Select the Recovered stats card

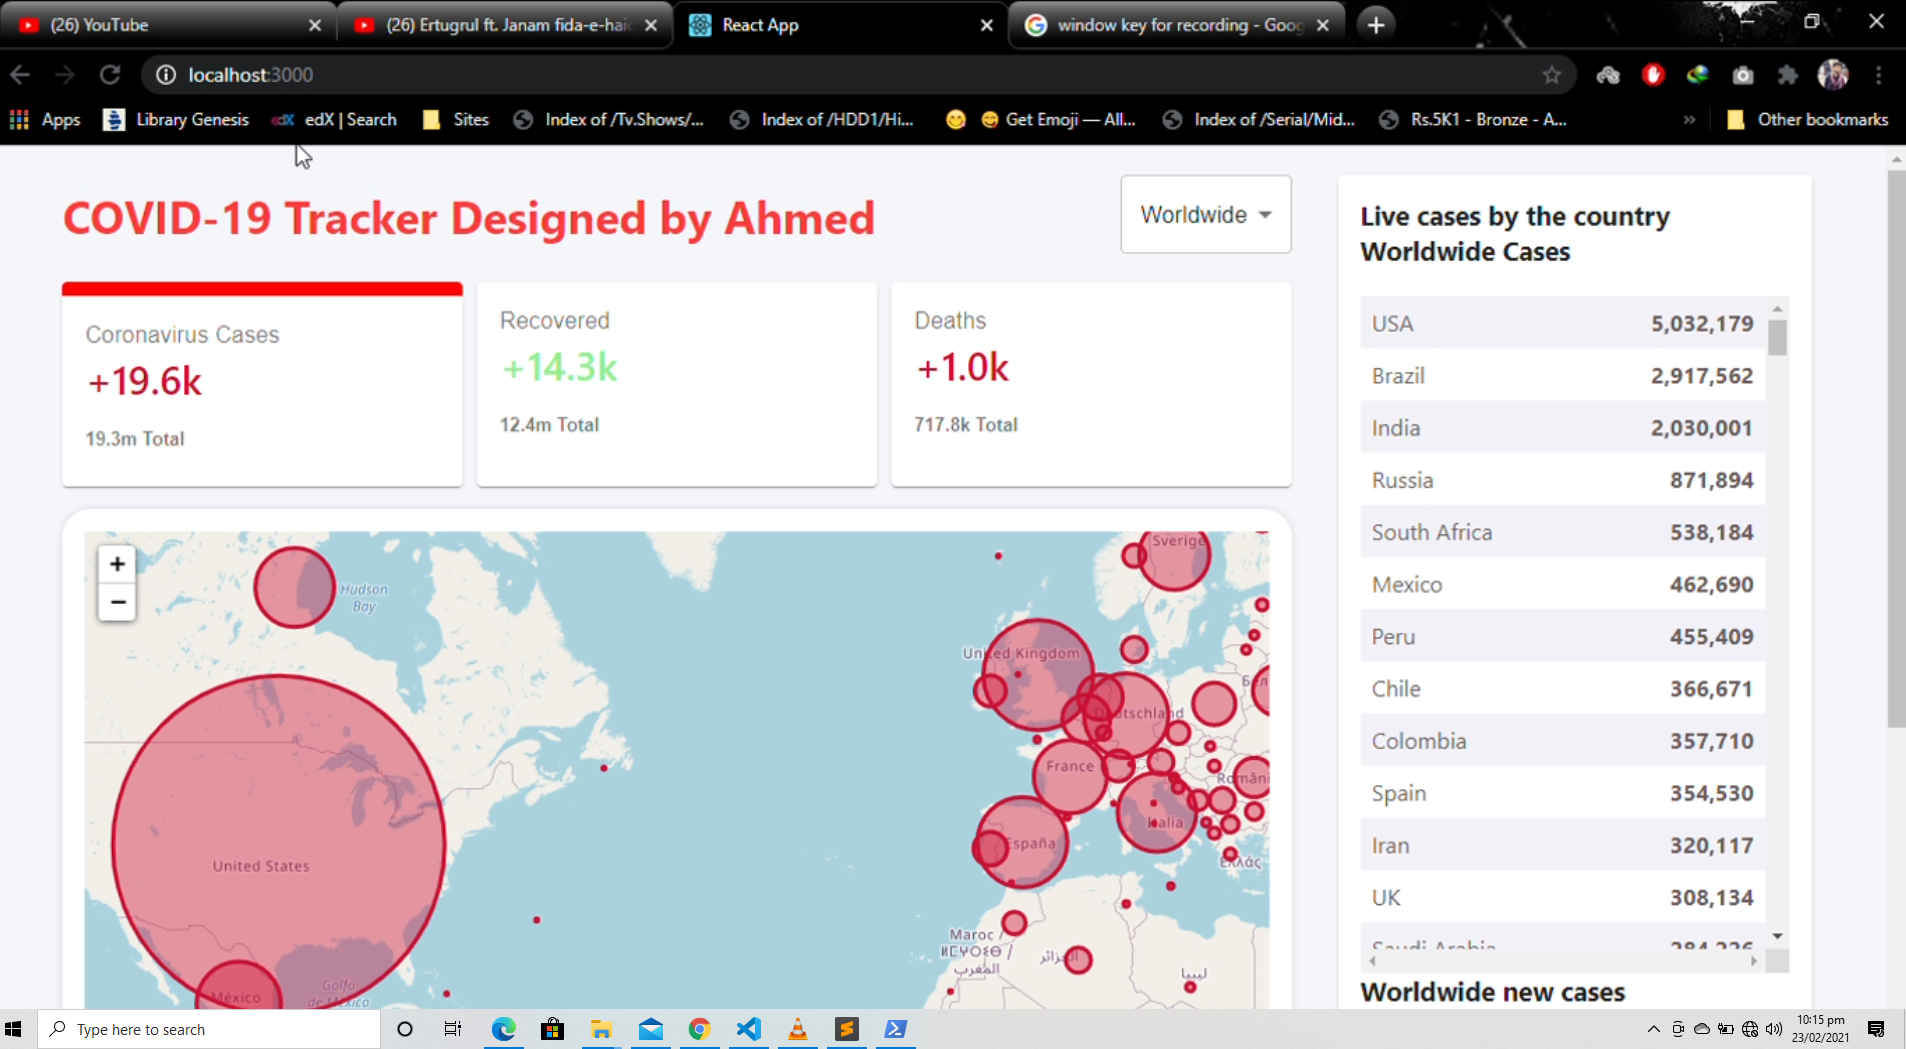point(676,385)
